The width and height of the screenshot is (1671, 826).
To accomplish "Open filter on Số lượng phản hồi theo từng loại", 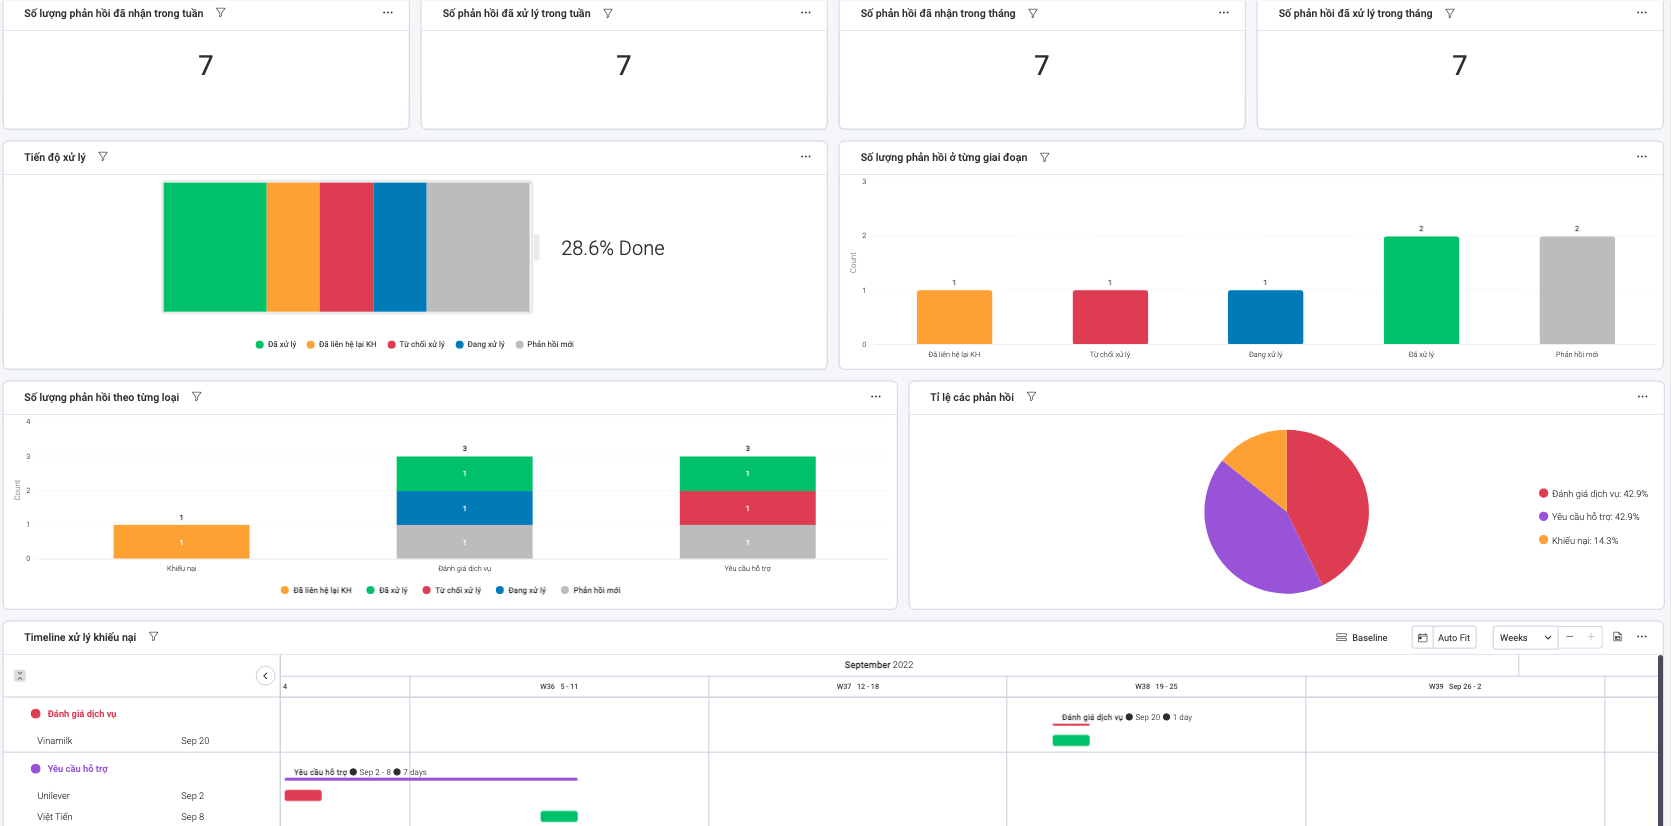I will tap(196, 397).
